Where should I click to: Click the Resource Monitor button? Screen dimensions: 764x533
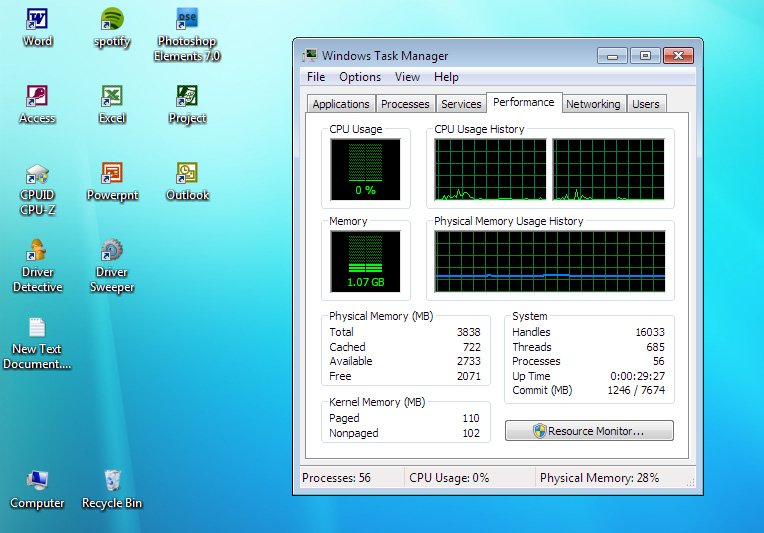[589, 431]
